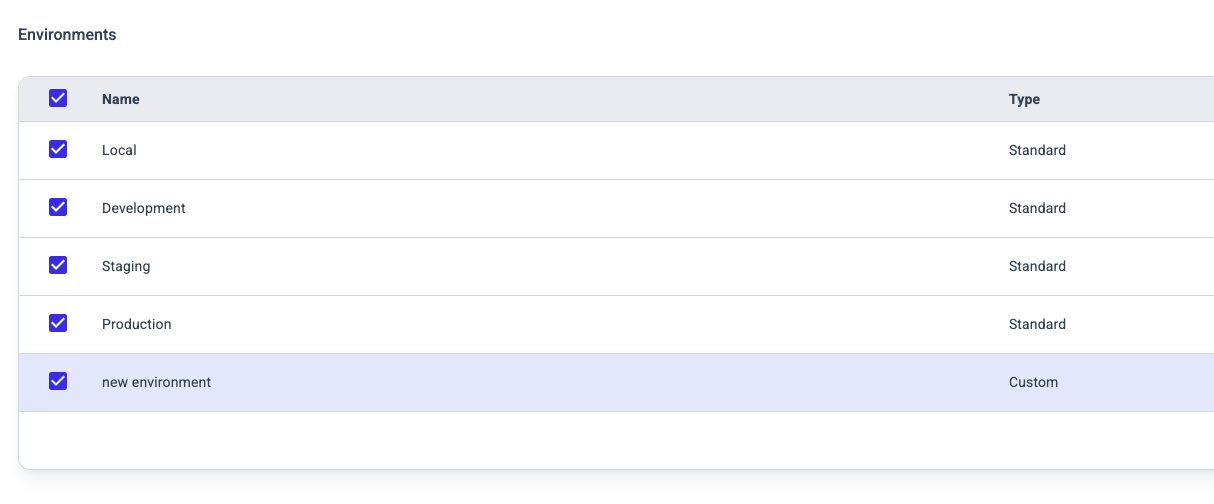Select the new environment name text
The image size is (1214, 504).
(156, 382)
